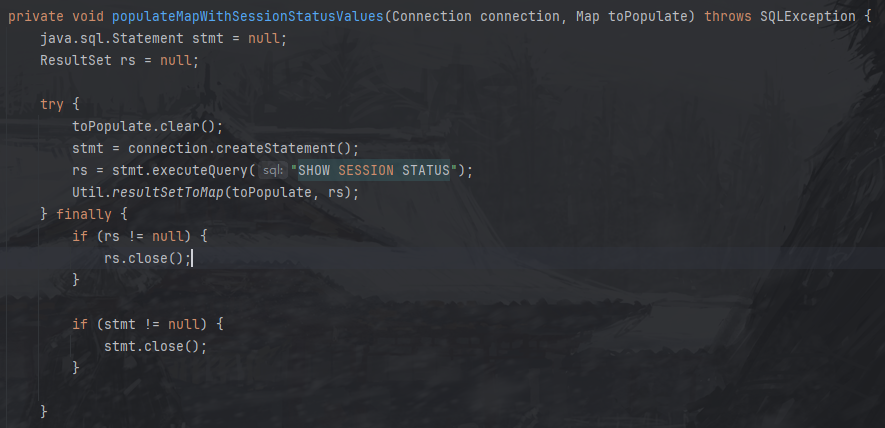The width and height of the screenshot is (885, 428).
Task: Click the finally keyword
Action: [84, 215]
